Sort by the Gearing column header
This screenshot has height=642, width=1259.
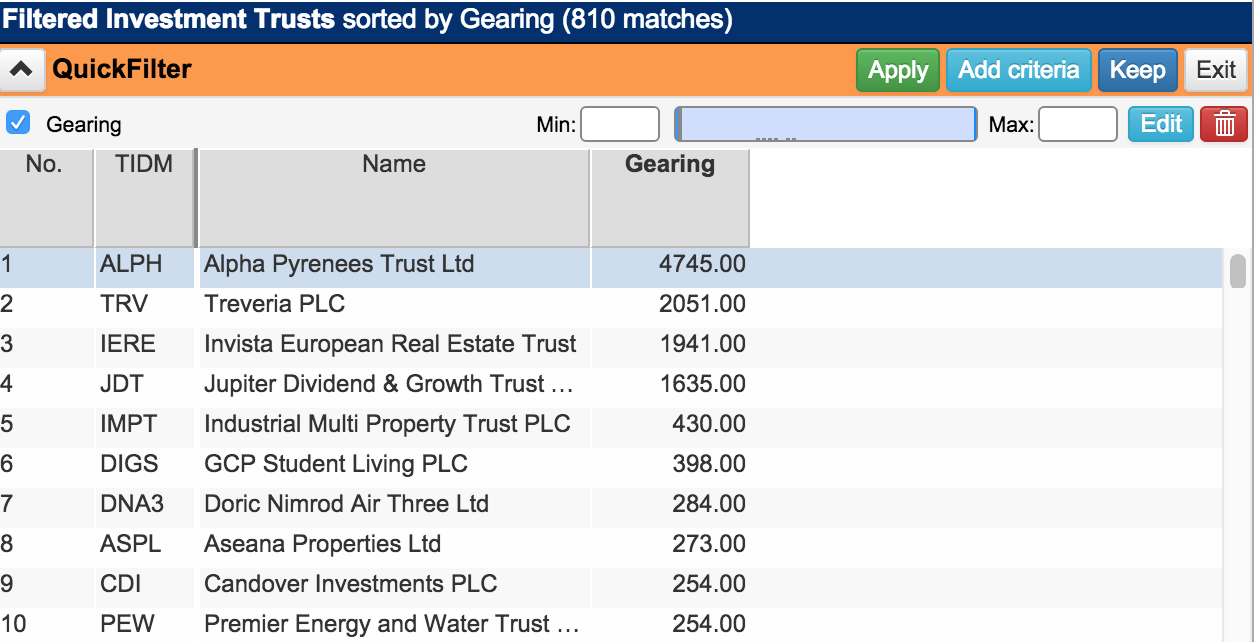point(669,165)
